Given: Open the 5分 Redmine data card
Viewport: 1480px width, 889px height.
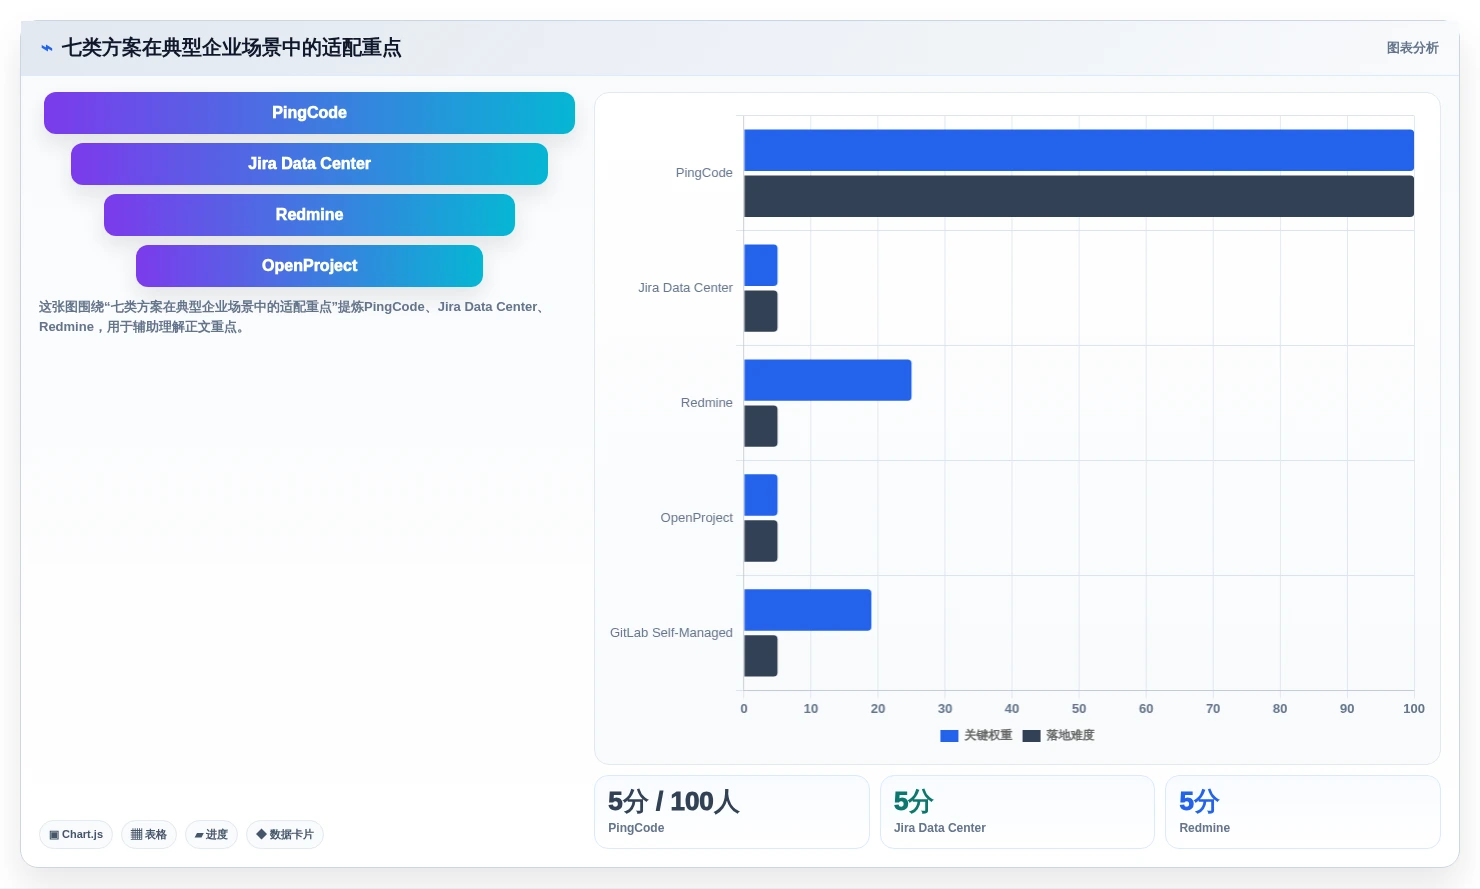Looking at the screenshot, I should [1303, 812].
